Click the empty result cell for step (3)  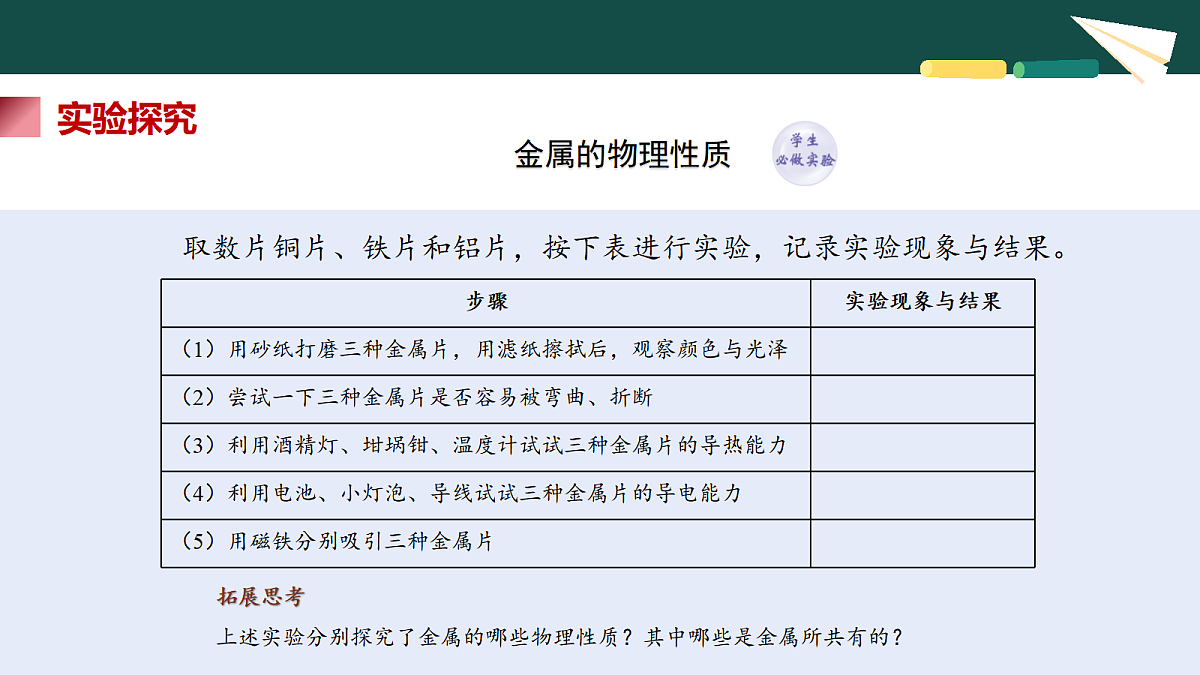point(922,447)
